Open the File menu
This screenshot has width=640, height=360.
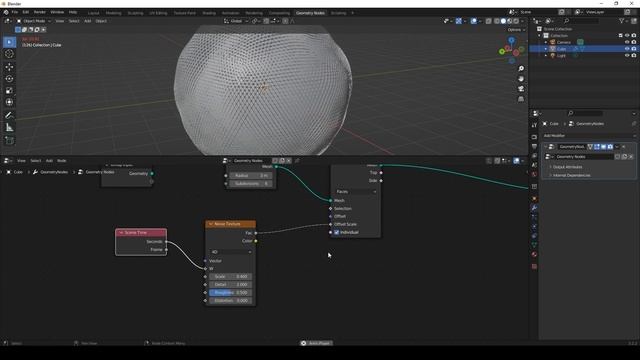(15, 12)
